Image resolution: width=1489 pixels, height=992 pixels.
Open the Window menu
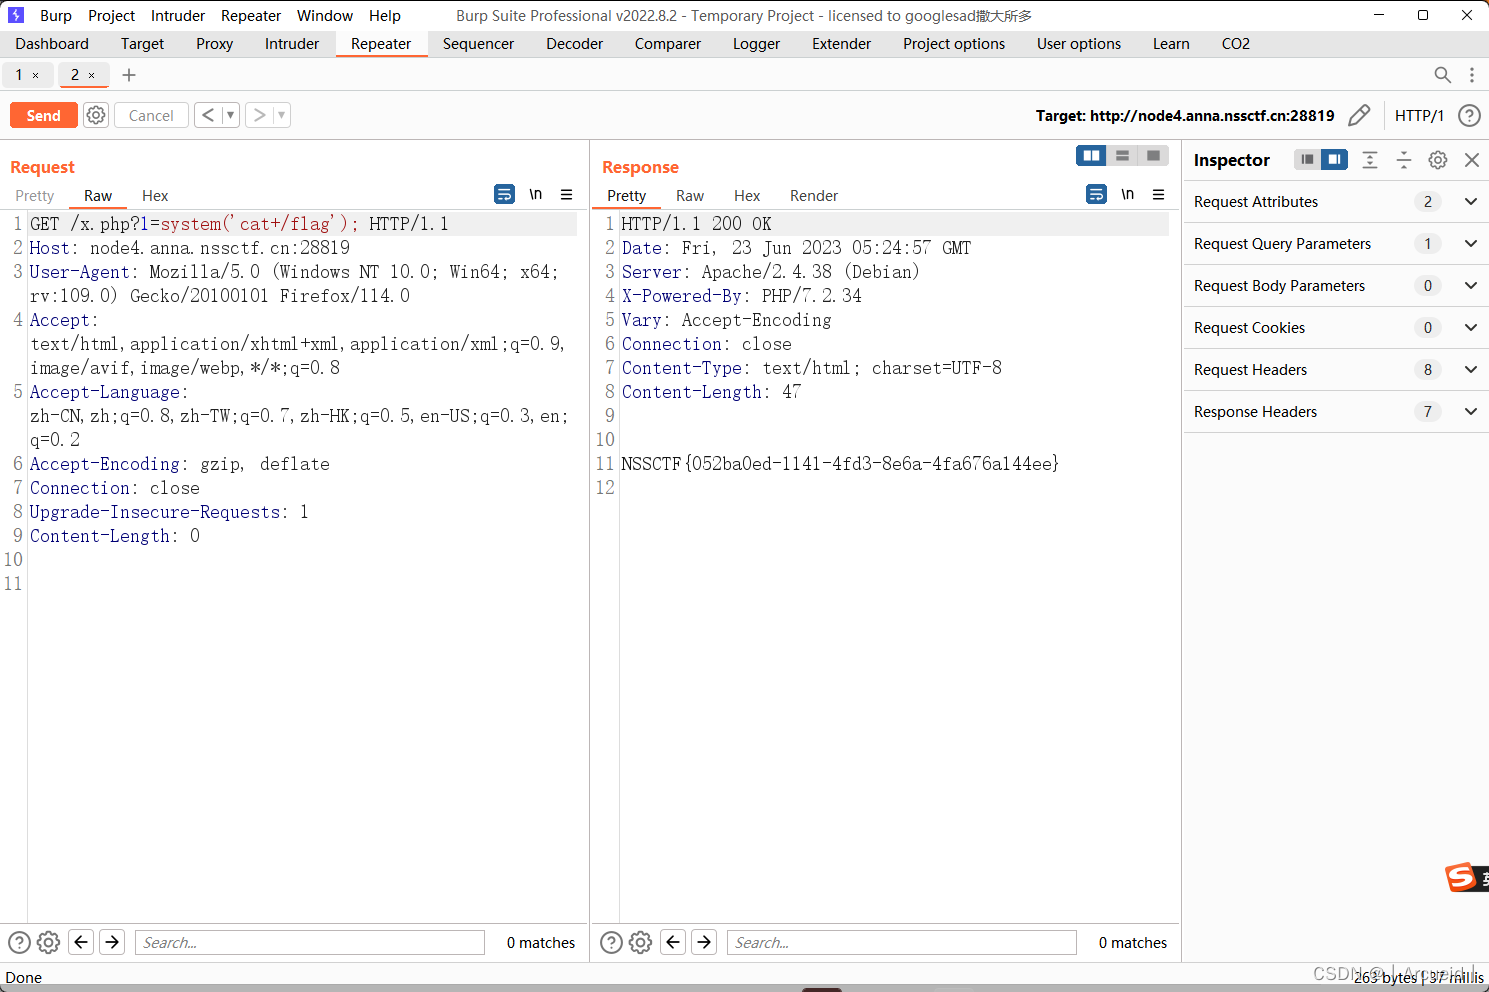coord(325,16)
